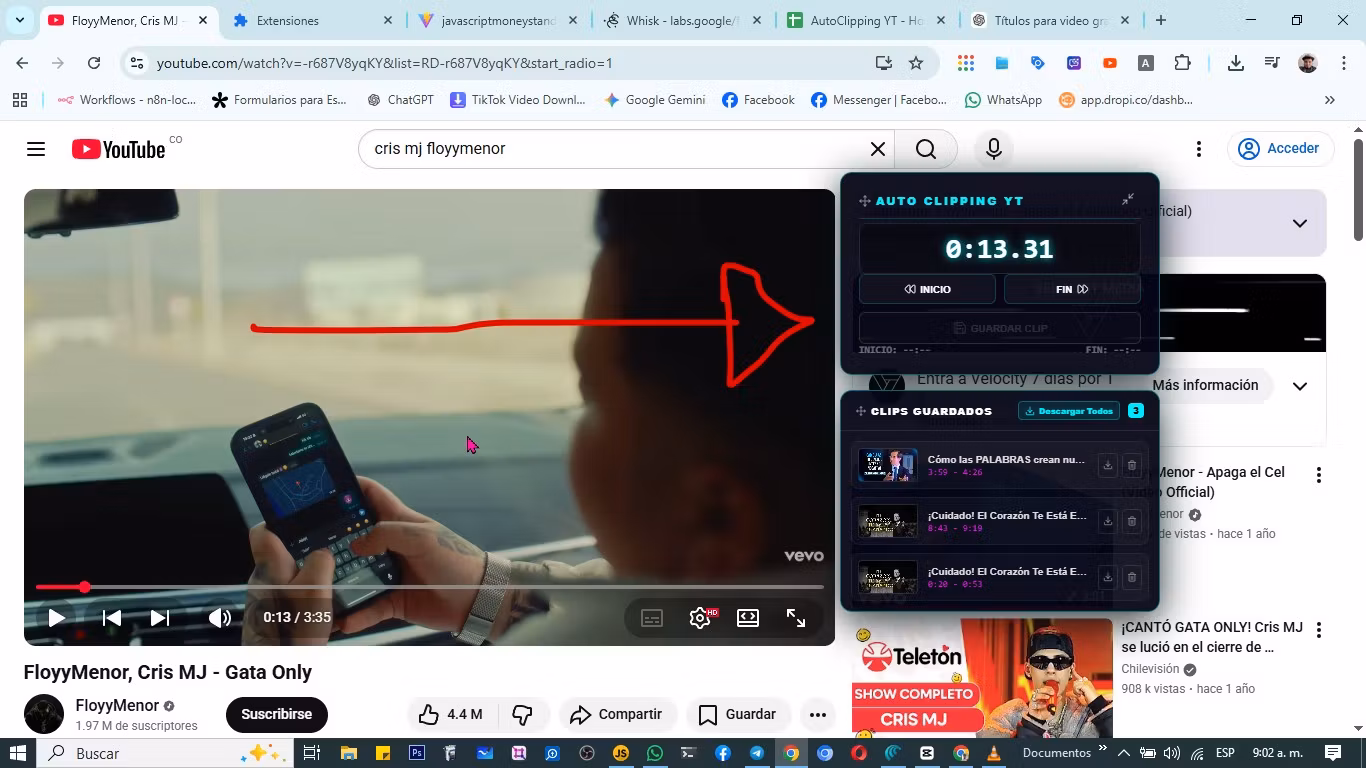Open YouTube settings three-dot menu
This screenshot has width=1366, height=768.
pos(1198,149)
